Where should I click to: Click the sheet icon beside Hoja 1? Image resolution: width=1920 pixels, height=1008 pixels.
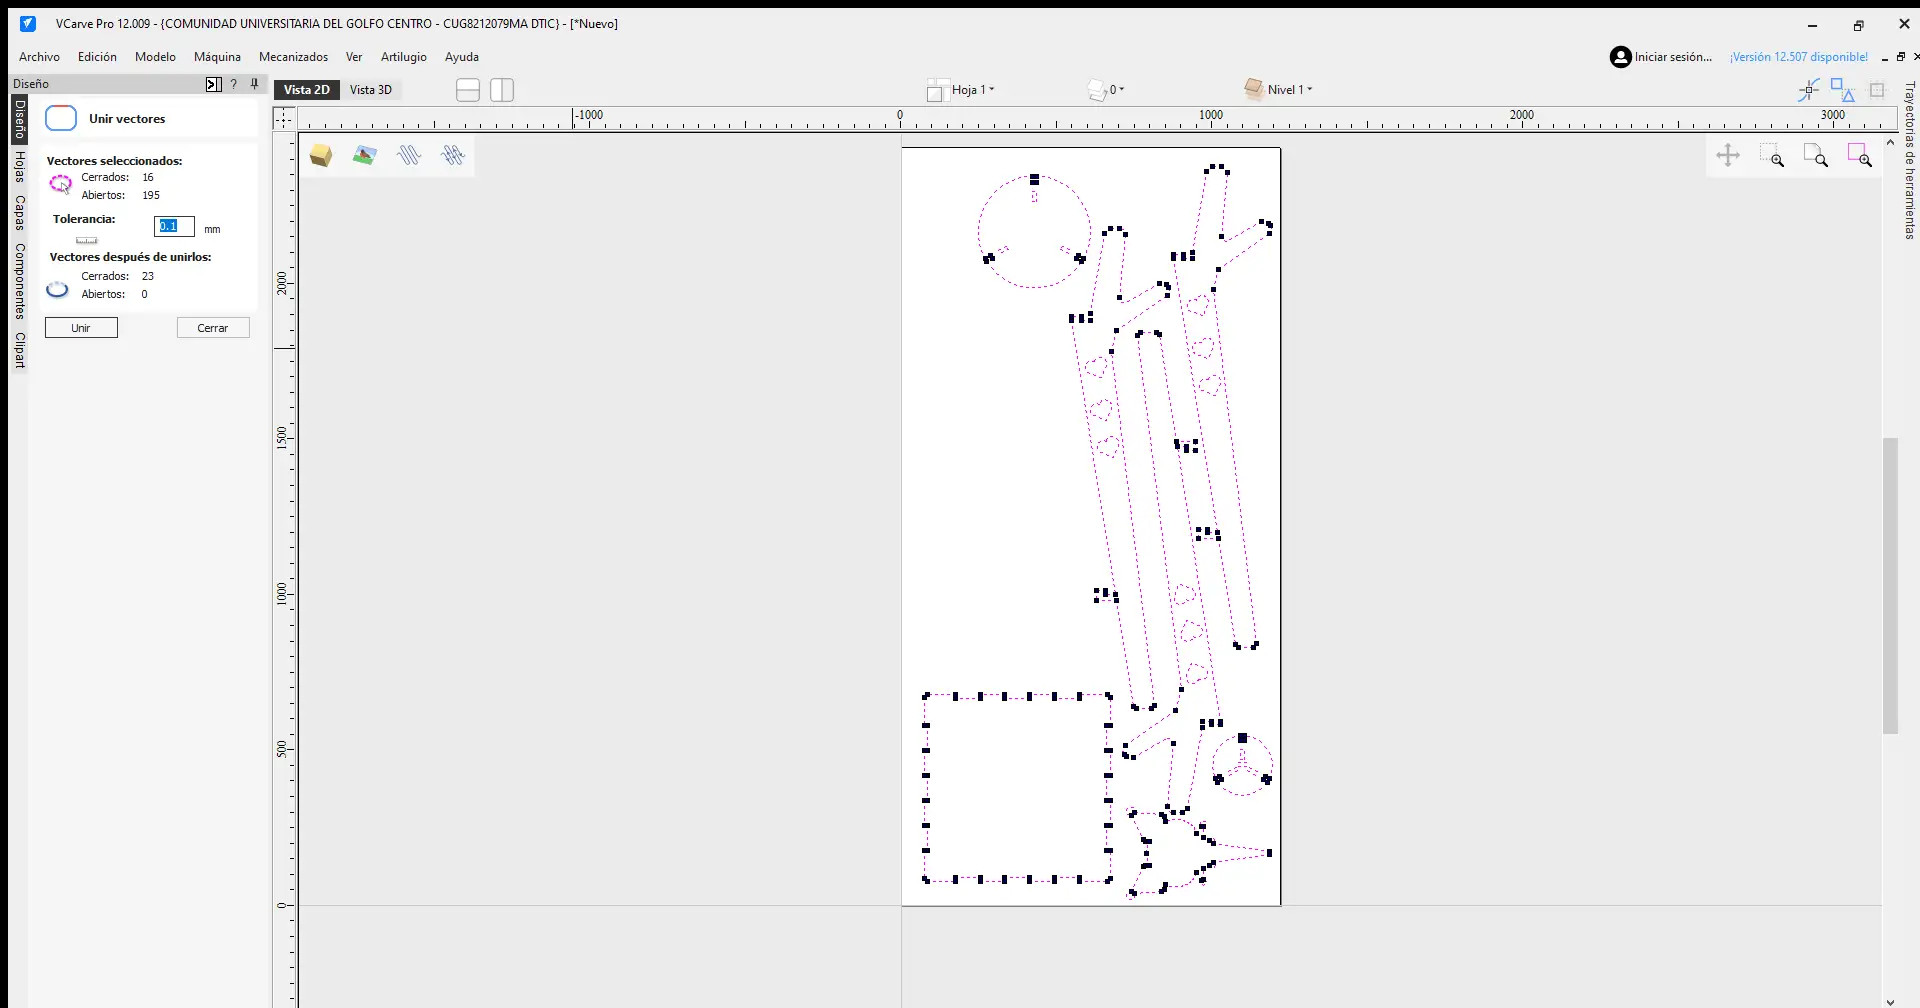coord(937,90)
